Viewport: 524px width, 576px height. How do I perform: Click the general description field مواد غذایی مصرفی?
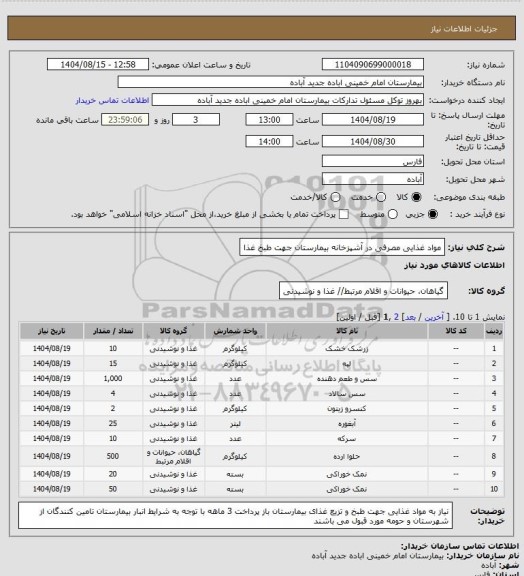tap(342, 247)
